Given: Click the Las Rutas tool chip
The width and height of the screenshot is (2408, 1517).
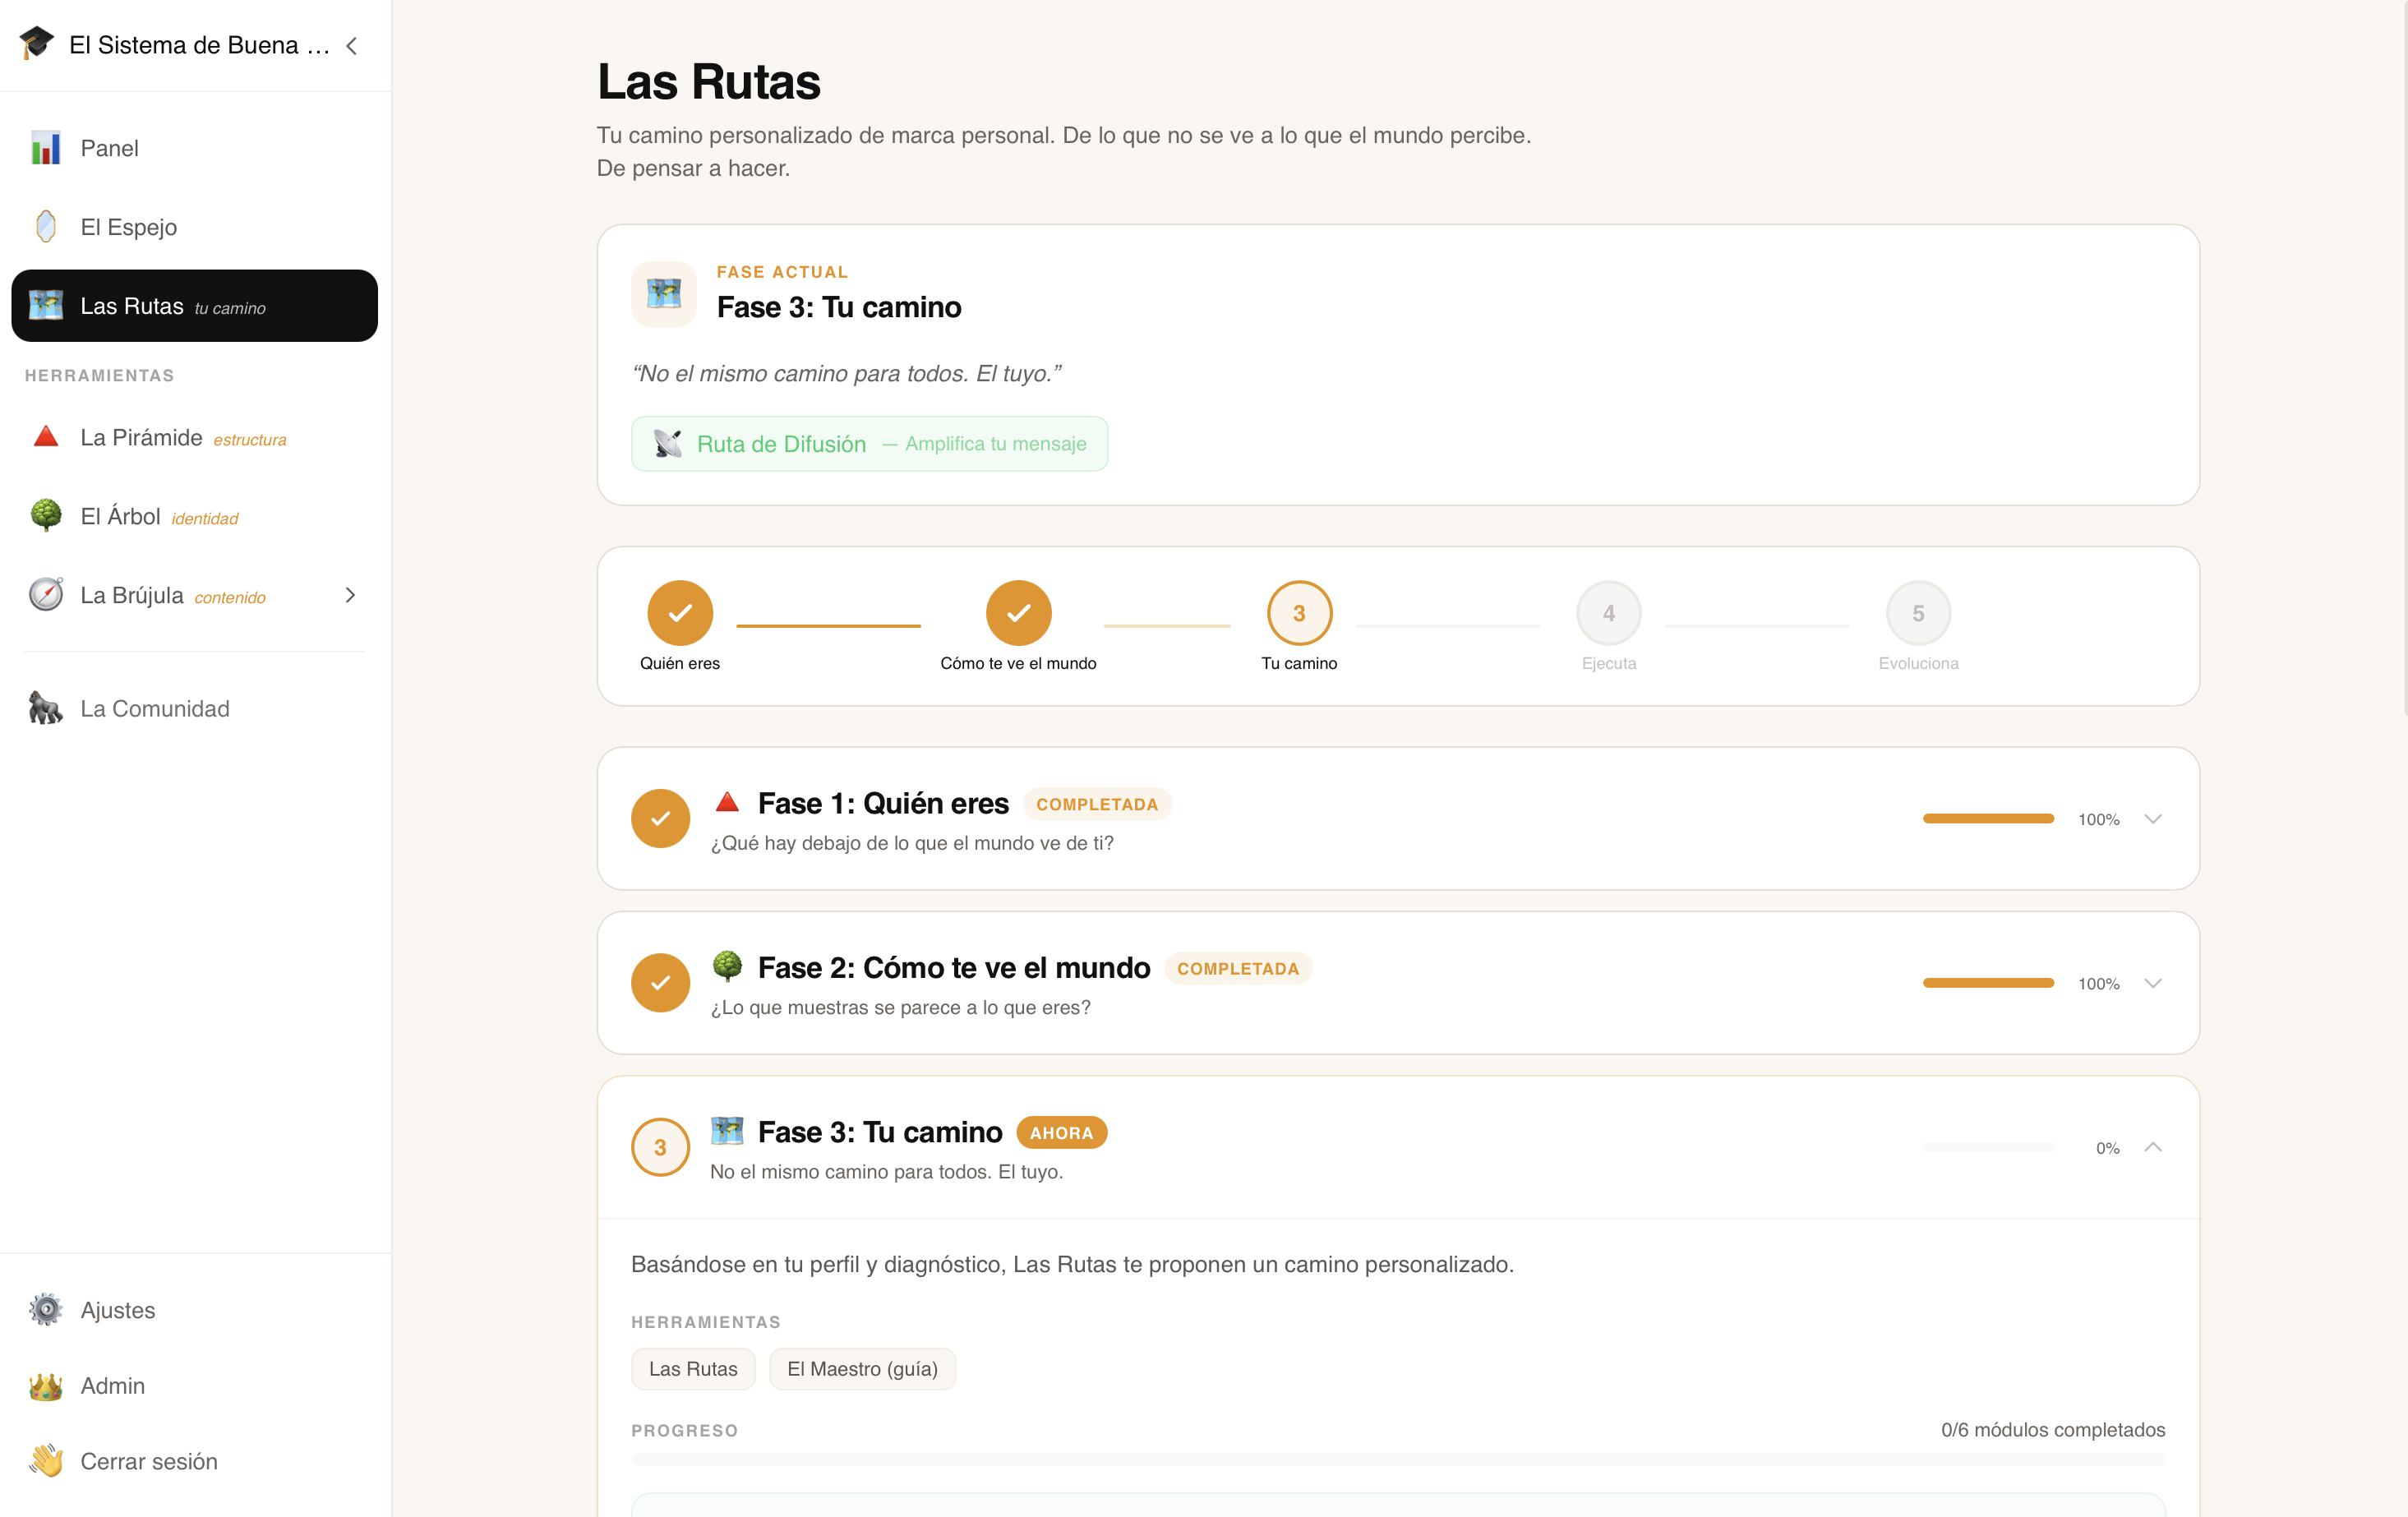Looking at the screenshot, I should [693, 1369].
